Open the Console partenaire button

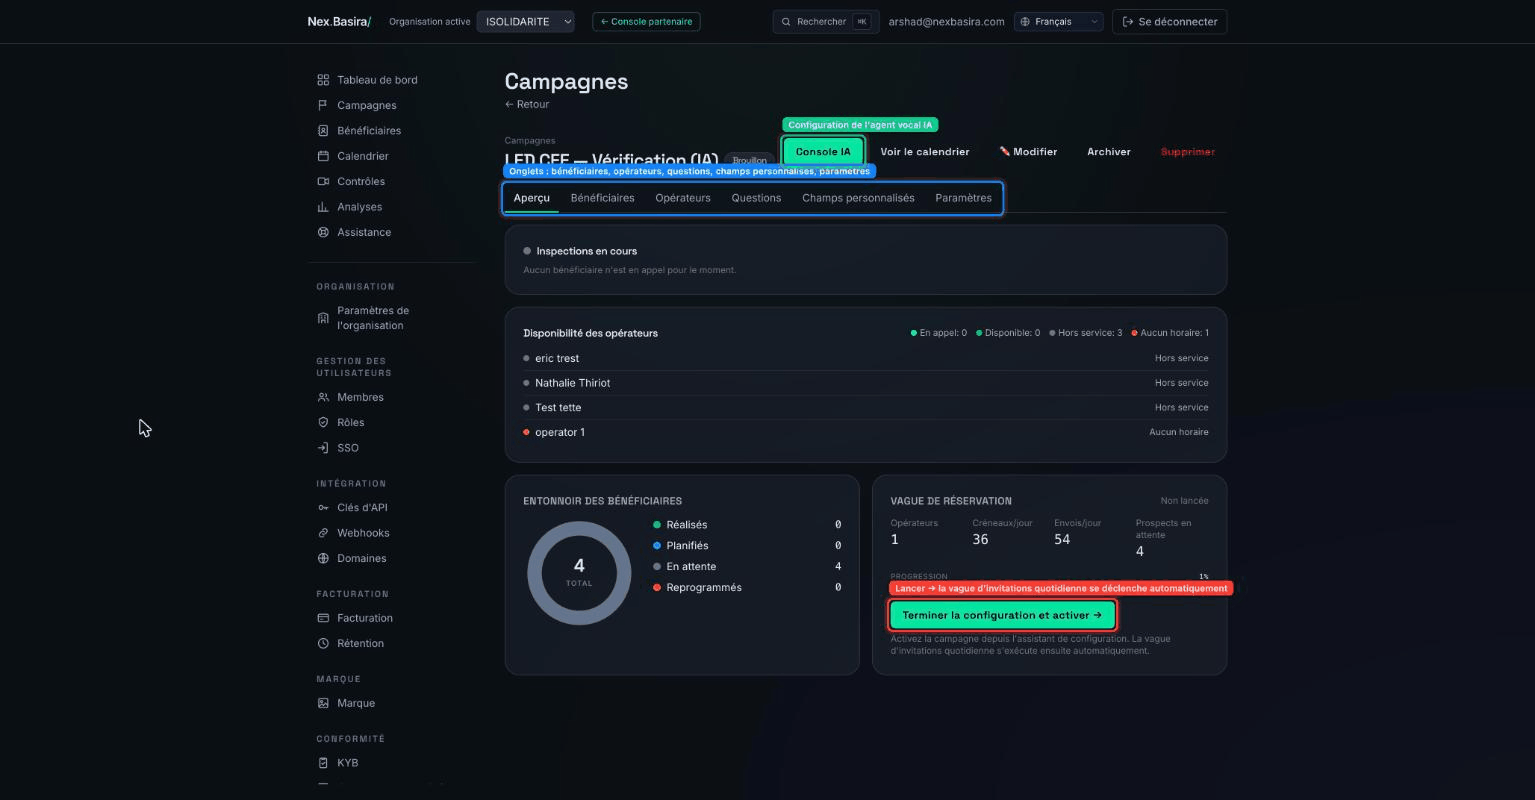click(x=646, y=21)
